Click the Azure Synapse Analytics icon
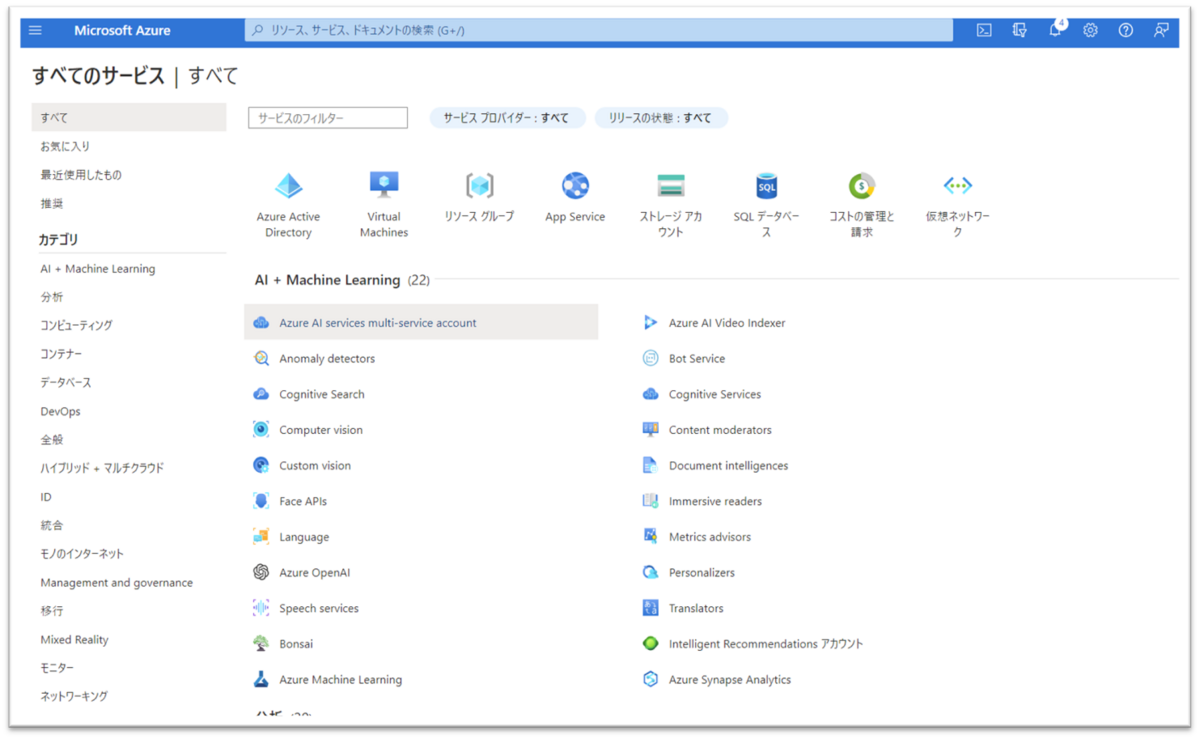1200x739 pixels. (x=651, y=679)
